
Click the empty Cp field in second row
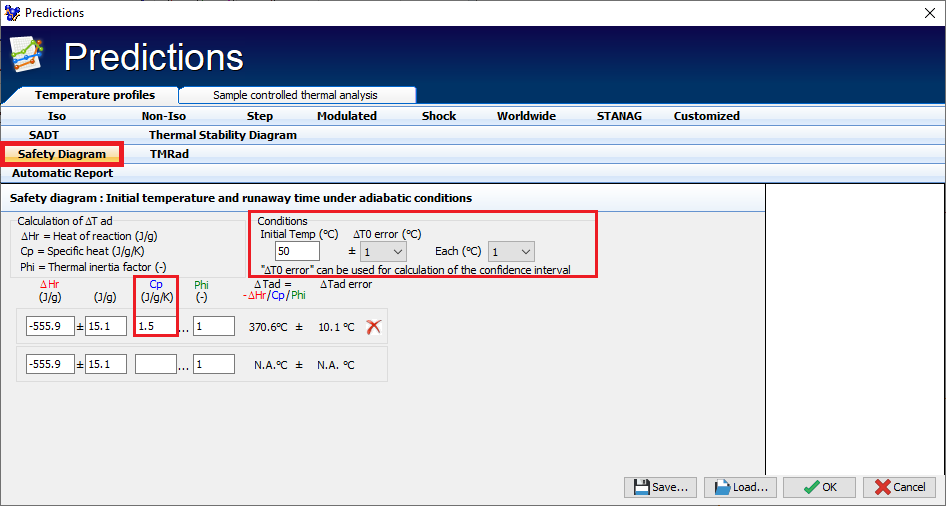tap(155, 364)
